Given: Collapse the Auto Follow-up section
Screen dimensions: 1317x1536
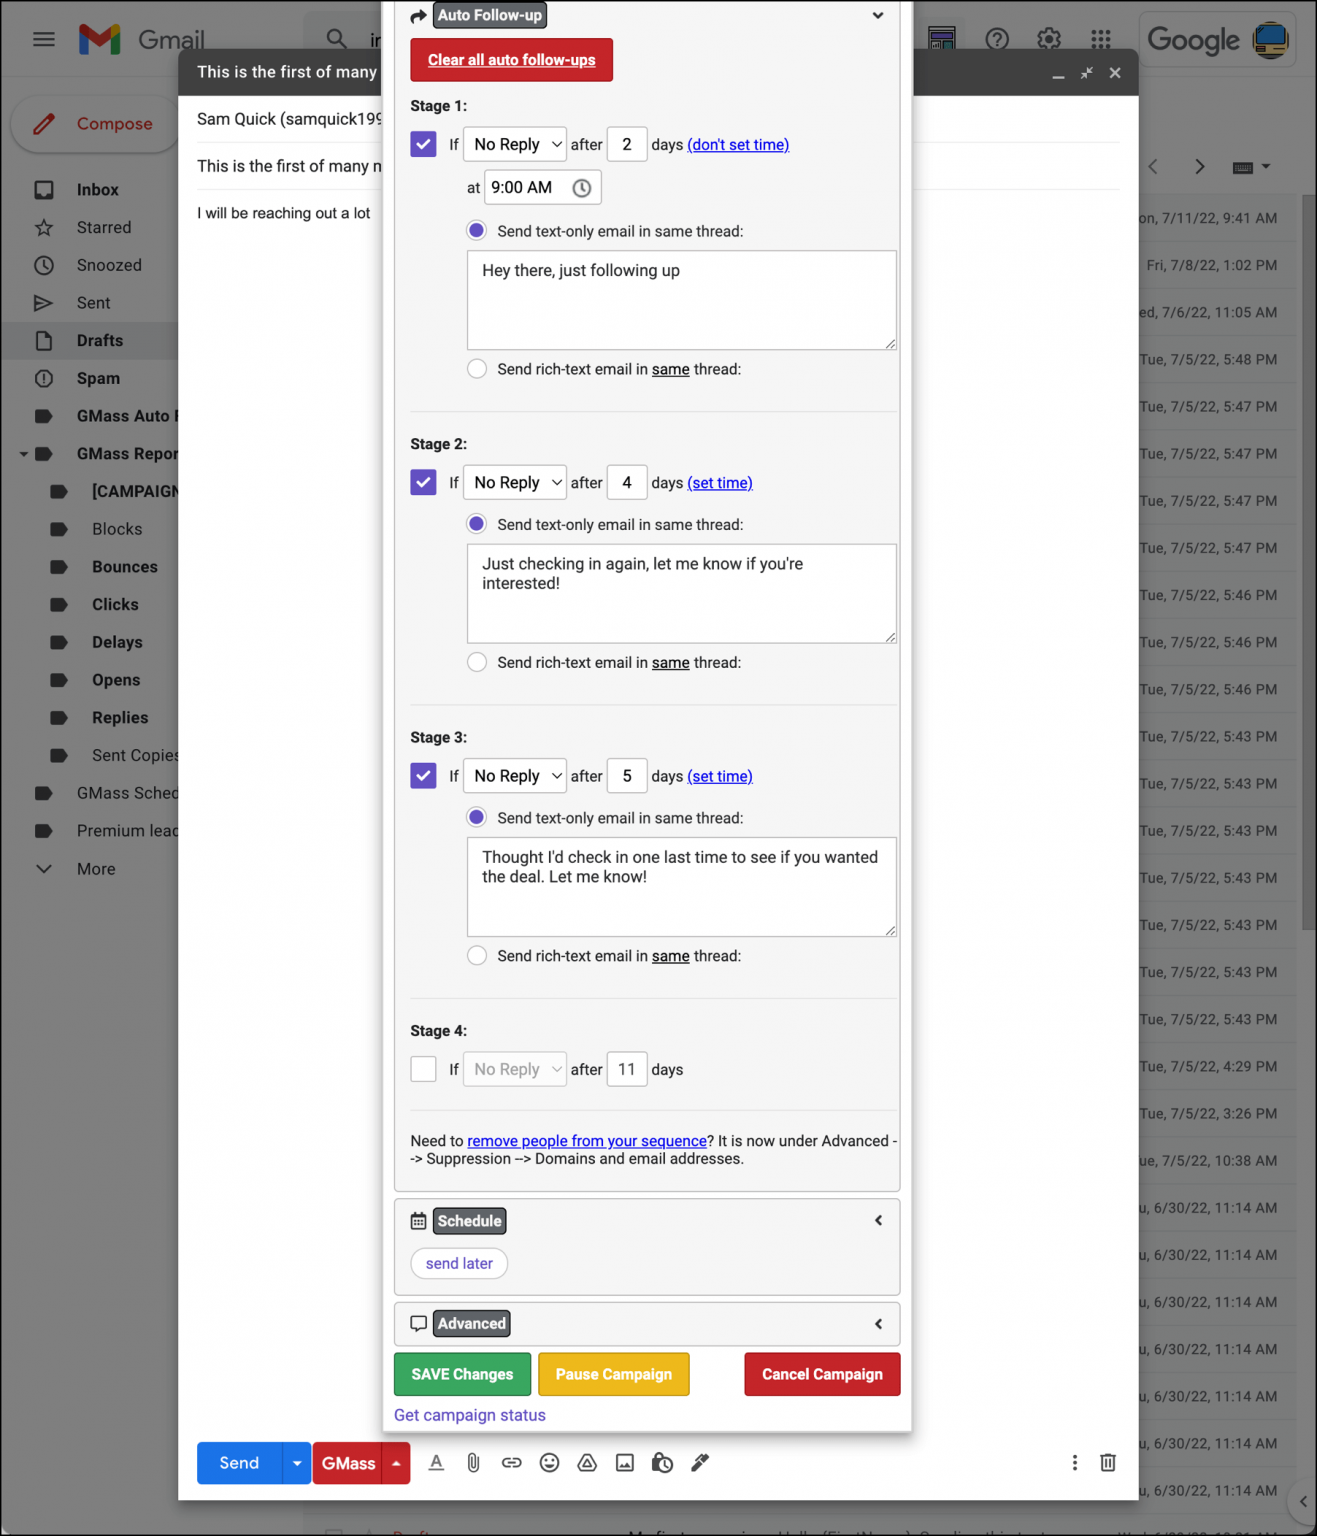Looking at the screenshot, I should [877, 15].
